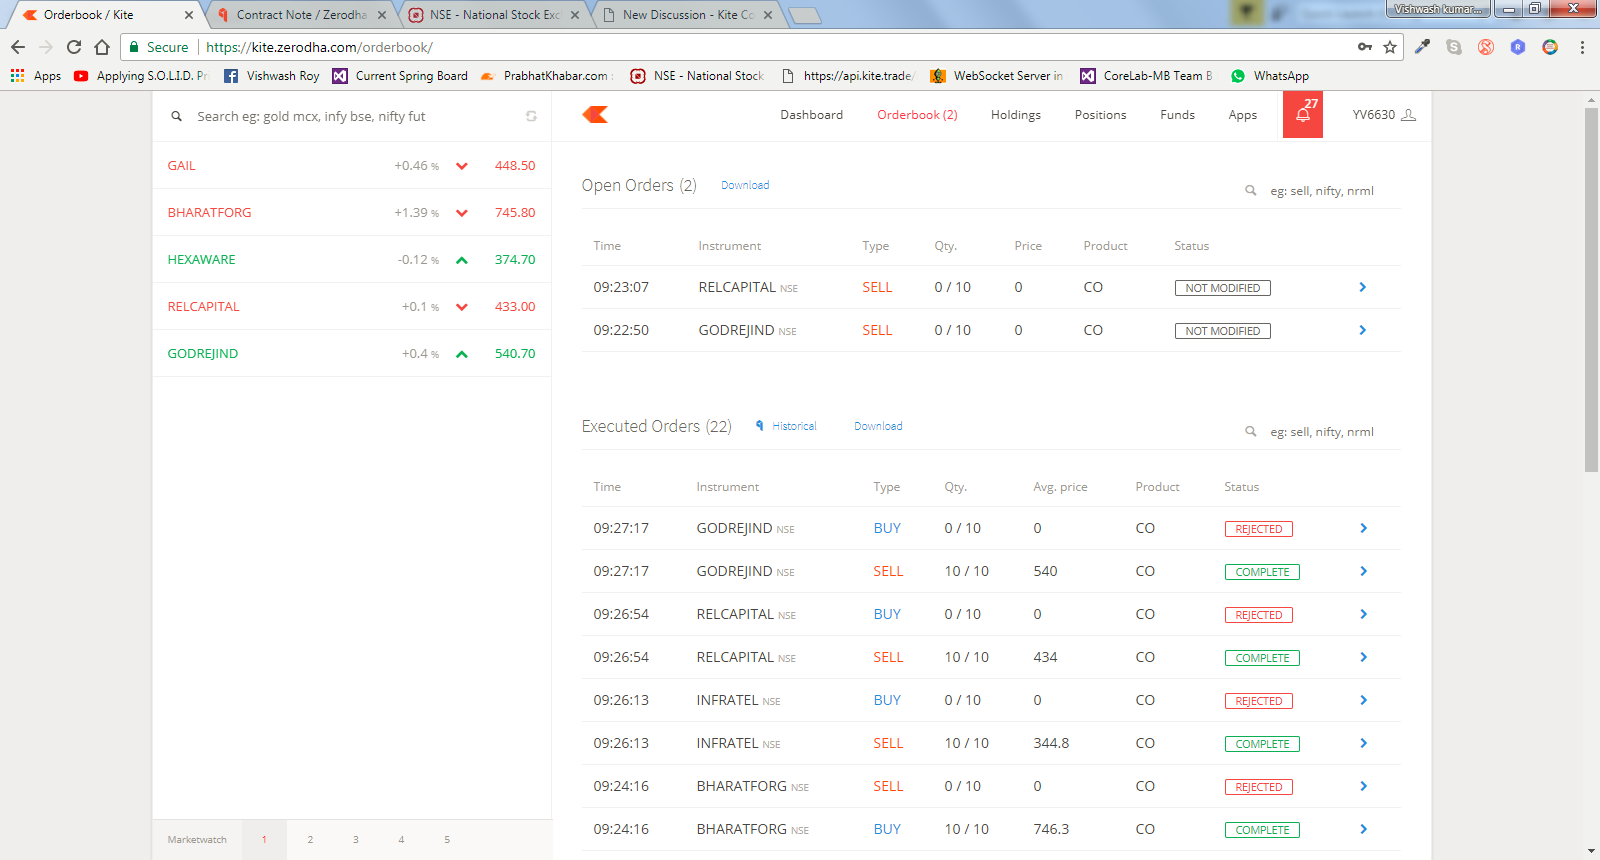Go to the browser home page

(102, 47)
